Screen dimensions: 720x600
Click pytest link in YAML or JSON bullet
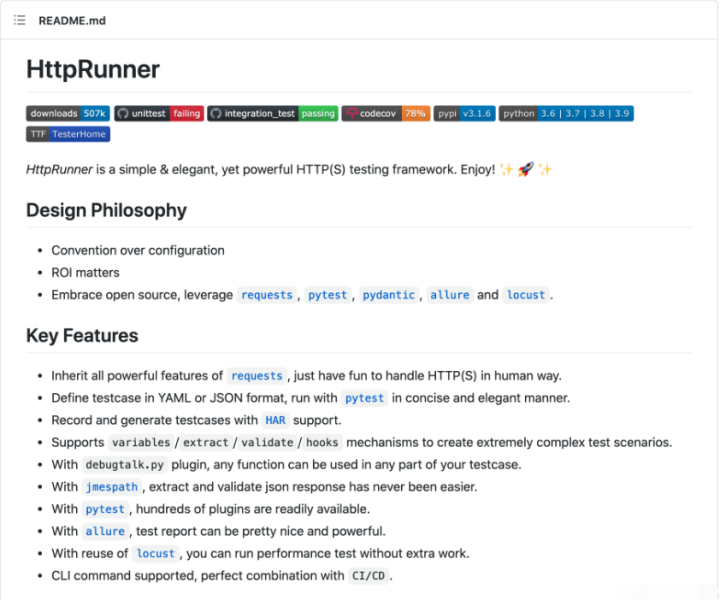364,398
